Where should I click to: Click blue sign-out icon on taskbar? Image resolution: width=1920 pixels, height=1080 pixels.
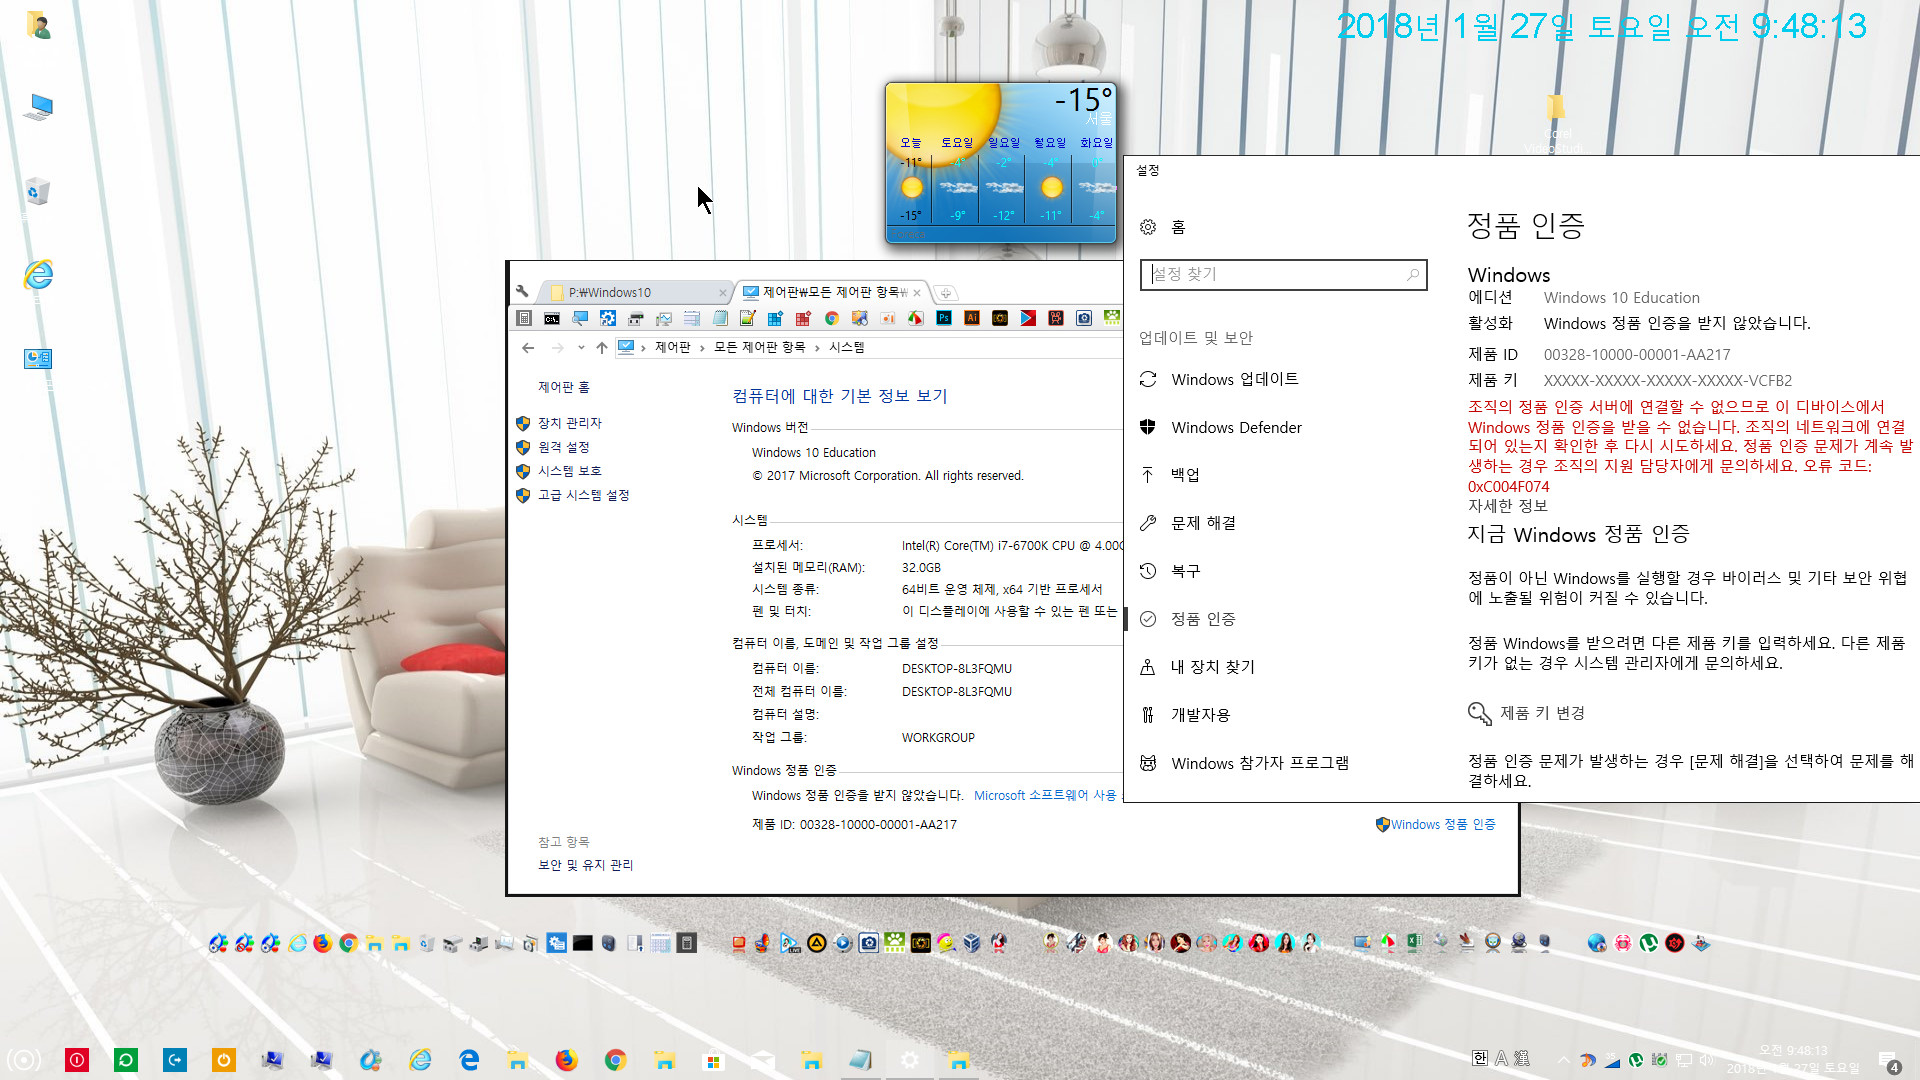tap(175, 1060)
